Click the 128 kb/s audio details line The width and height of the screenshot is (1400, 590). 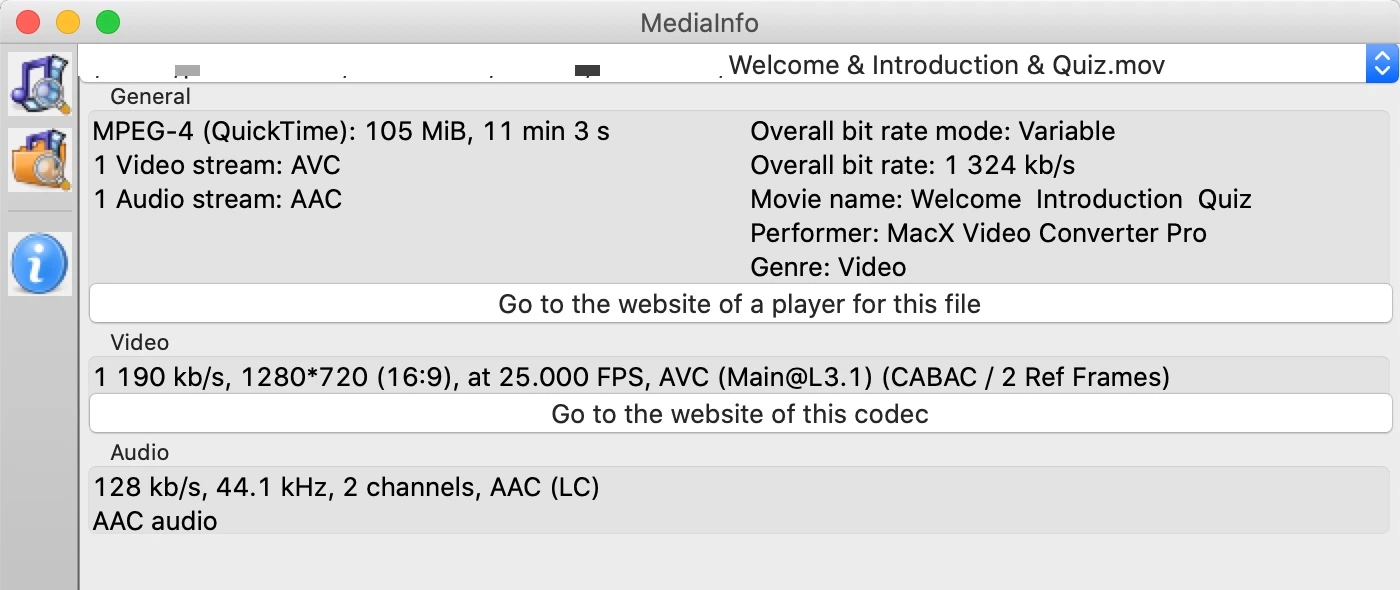click(x=346, y=487)
